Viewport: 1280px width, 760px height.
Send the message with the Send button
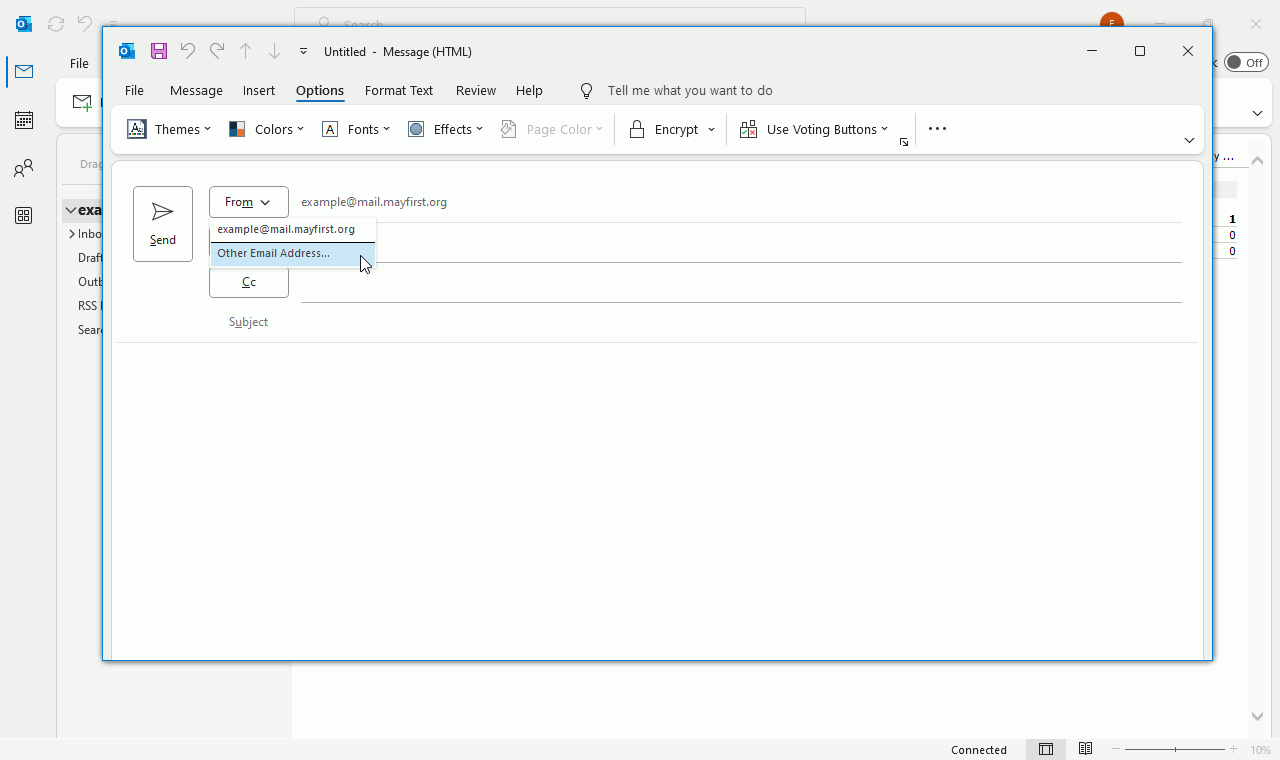tap(163, 224)
